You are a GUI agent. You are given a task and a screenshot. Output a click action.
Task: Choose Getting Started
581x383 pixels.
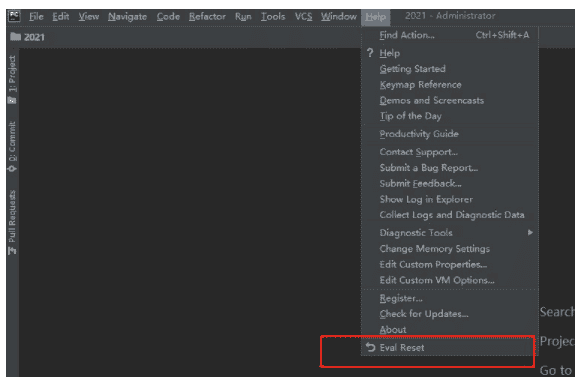450,69
